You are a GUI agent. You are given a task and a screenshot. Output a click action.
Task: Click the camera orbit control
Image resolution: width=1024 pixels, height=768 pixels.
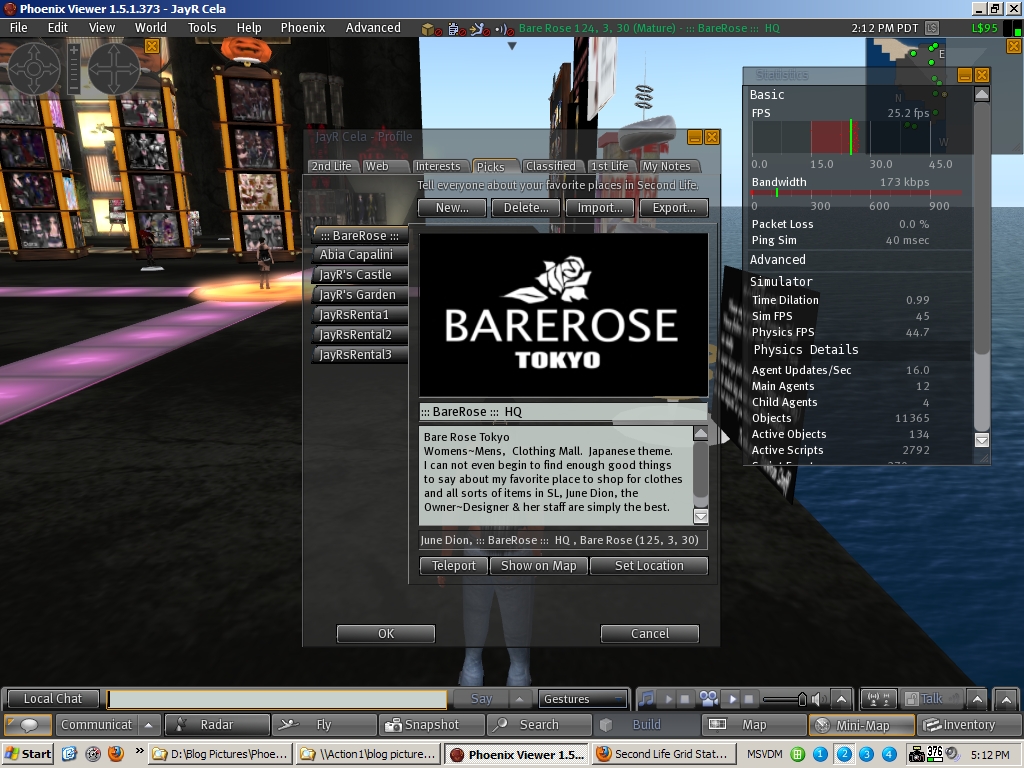pos(34,69)
